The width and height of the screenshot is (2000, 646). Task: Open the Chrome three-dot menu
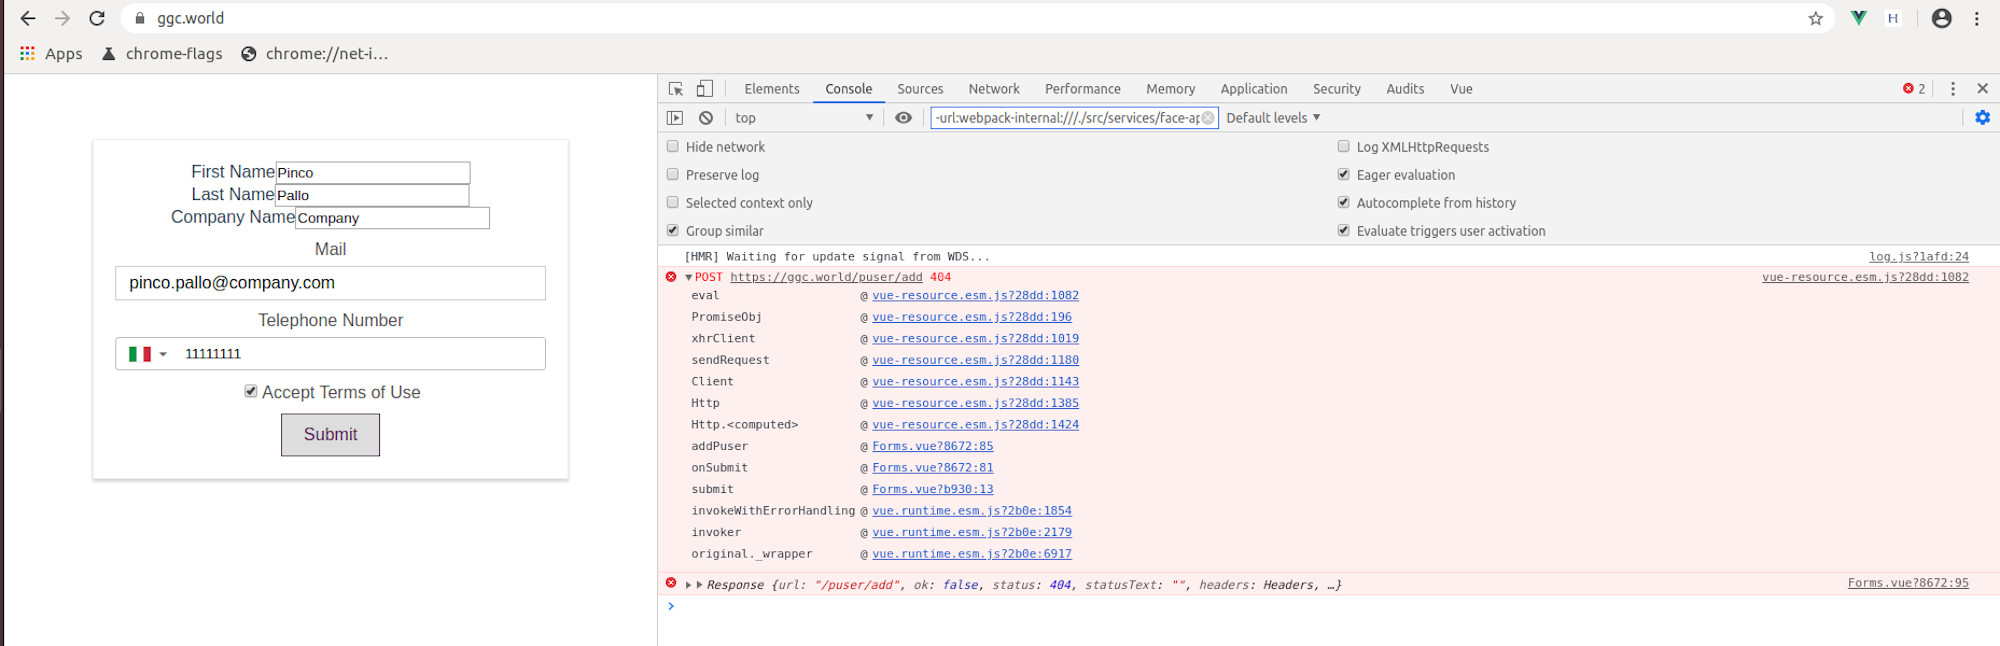click(x=1977, y=18)
